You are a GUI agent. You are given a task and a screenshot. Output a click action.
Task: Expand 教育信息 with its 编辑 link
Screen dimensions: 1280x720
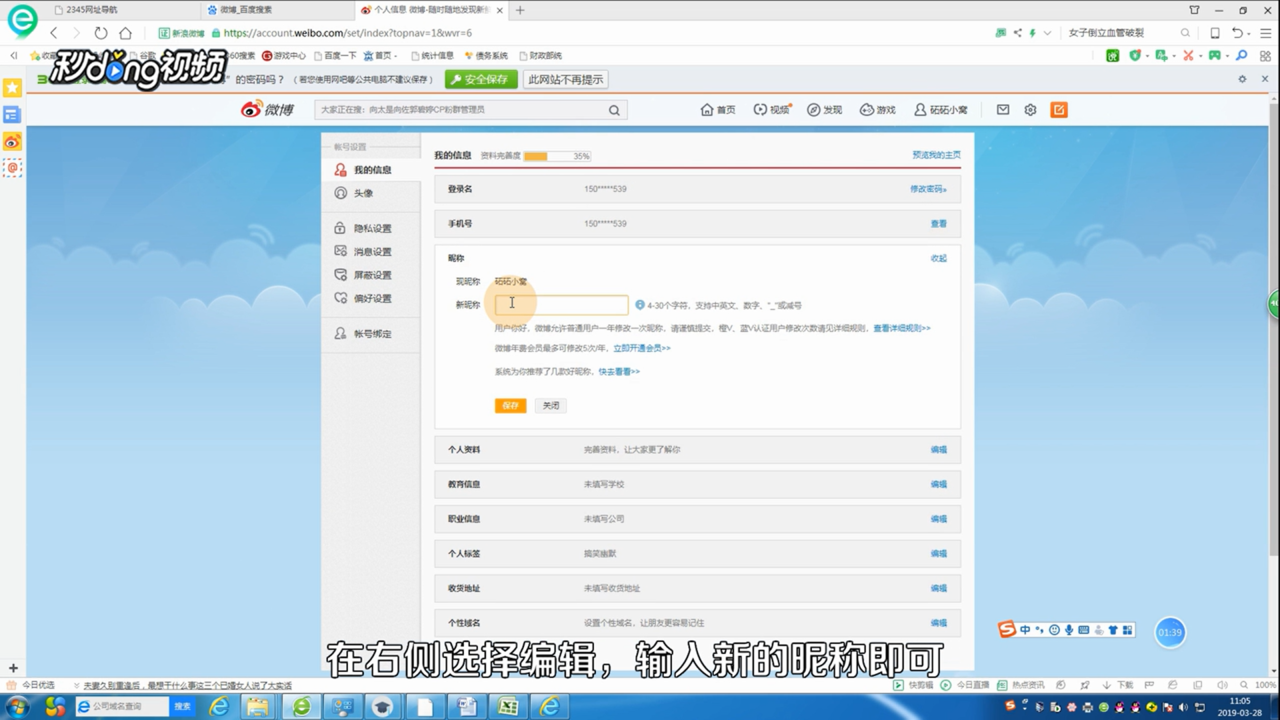coord(939,484)
